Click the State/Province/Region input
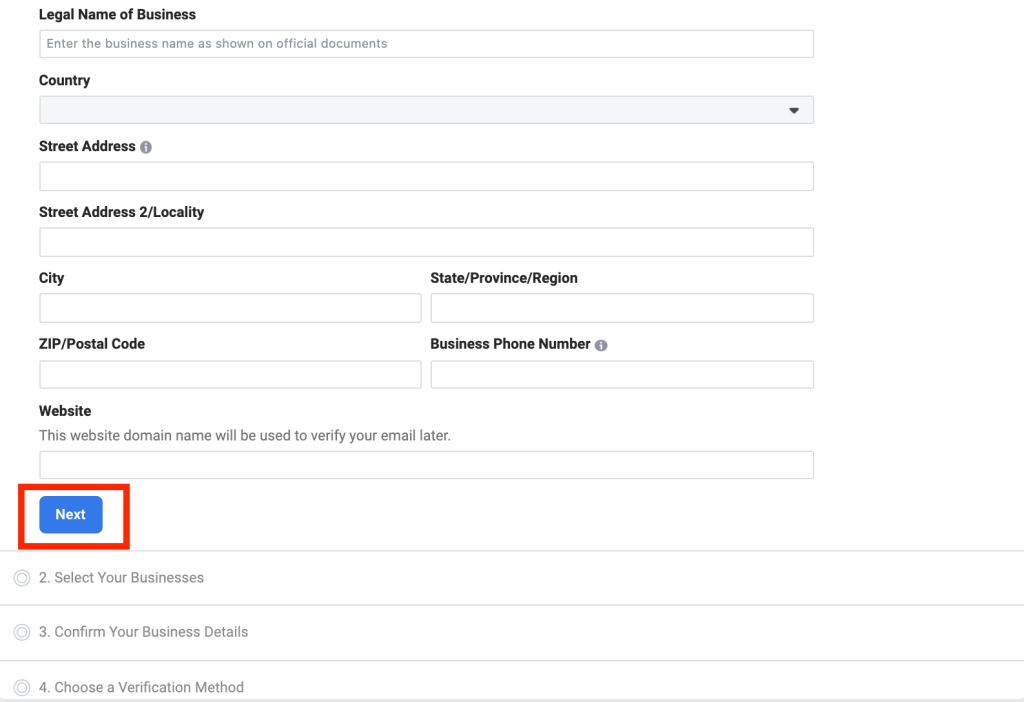1024x702 pixels. pyautogui.click(x=621, y=308)
